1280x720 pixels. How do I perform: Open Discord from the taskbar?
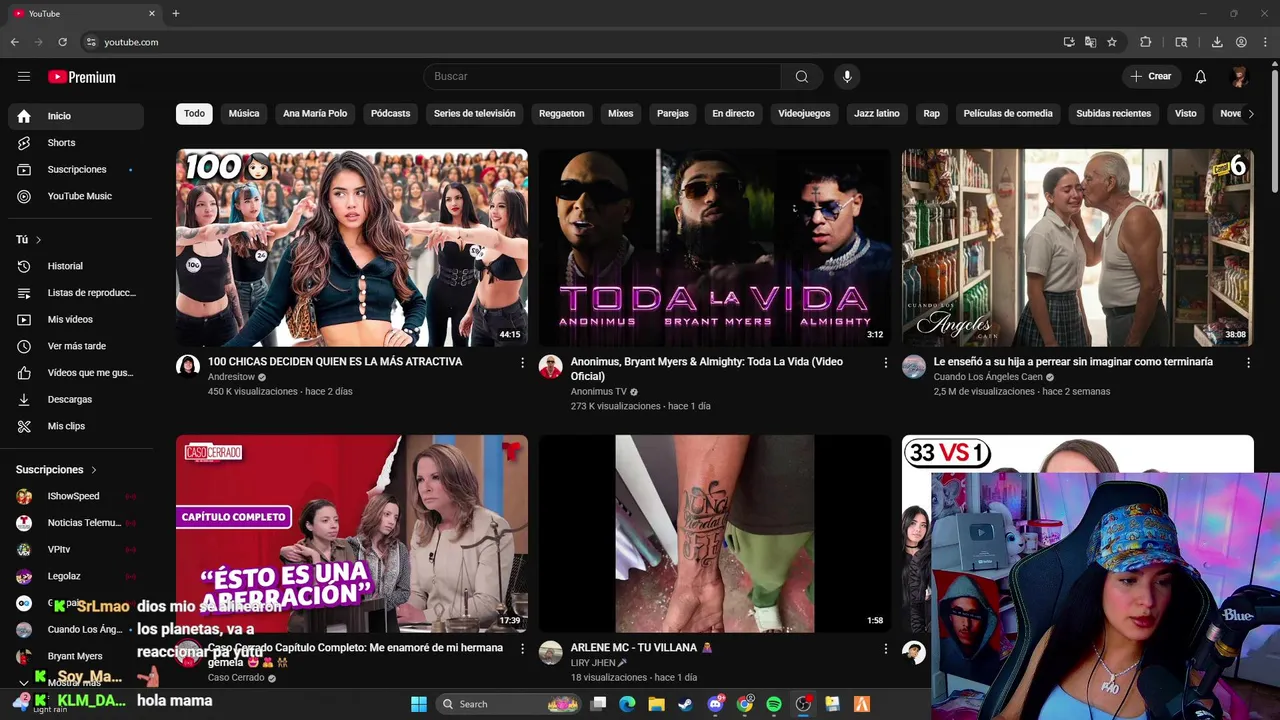pos(715,704)
